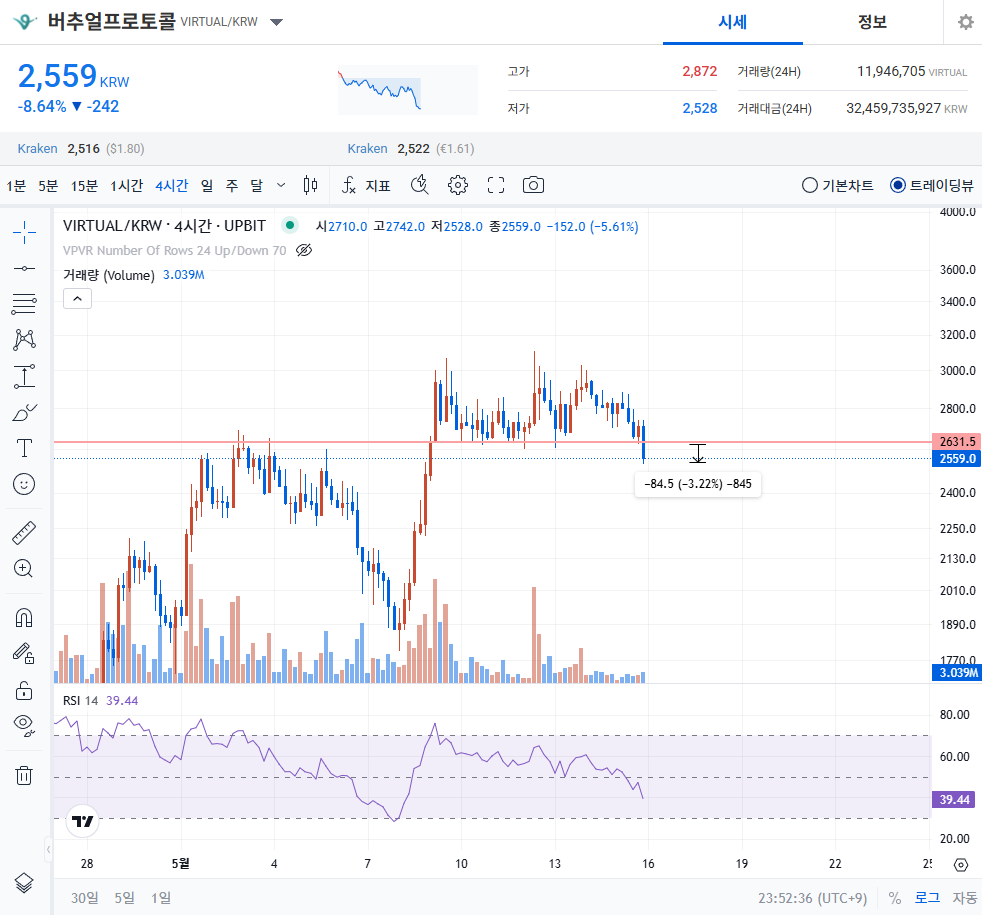
Task: Click the go-to-date icon on time axis
Action: coord(961,865)
